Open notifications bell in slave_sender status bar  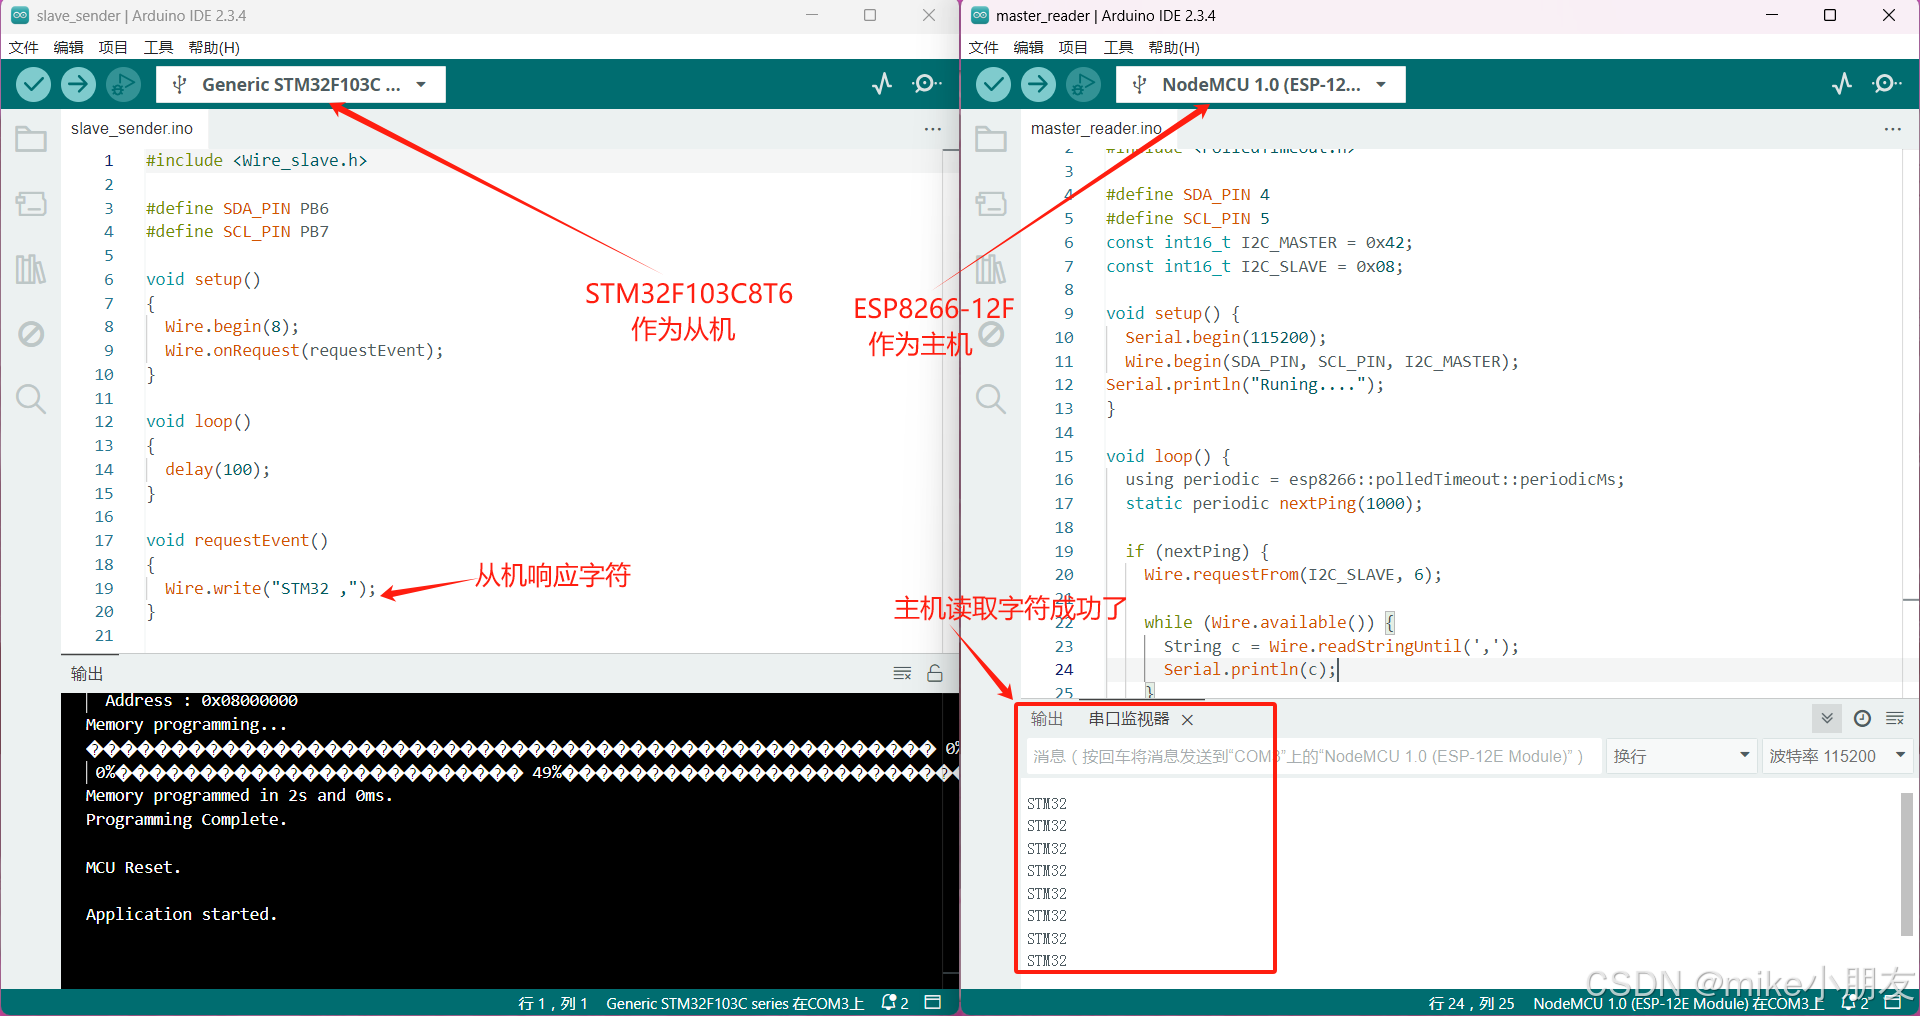894,1003
